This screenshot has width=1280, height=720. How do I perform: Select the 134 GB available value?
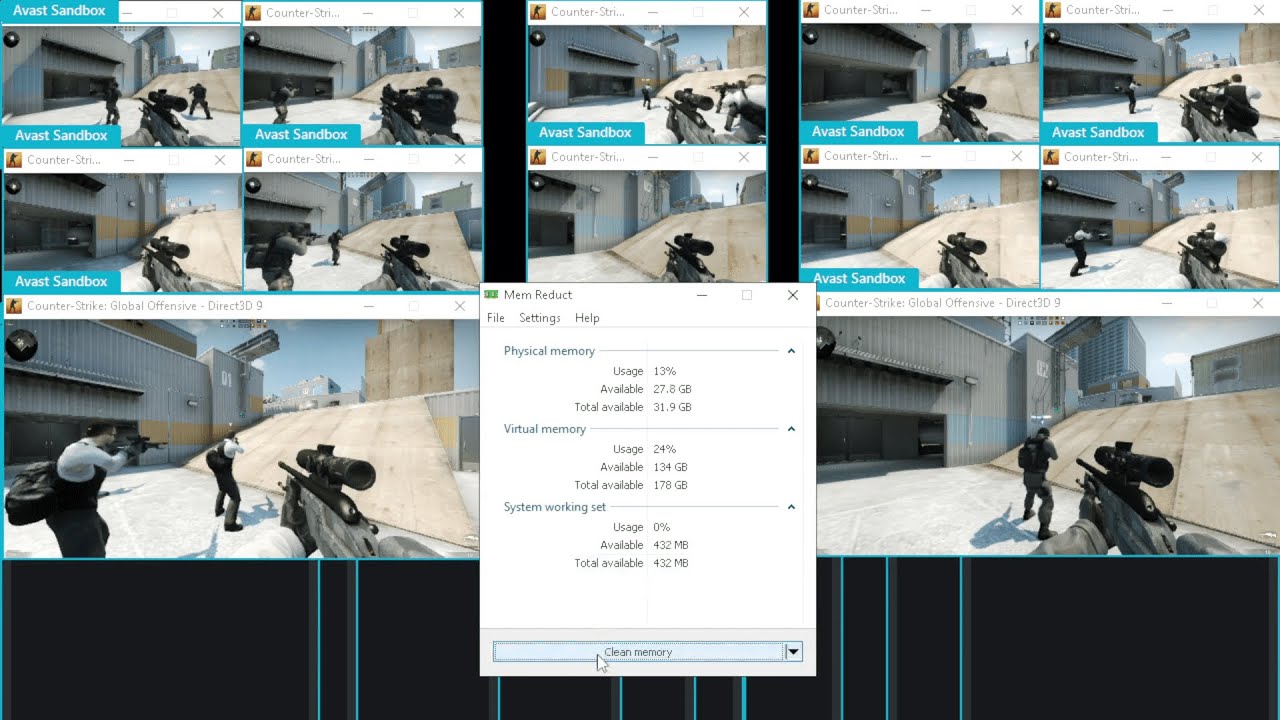pyautogui.click(x=670, y=467)
